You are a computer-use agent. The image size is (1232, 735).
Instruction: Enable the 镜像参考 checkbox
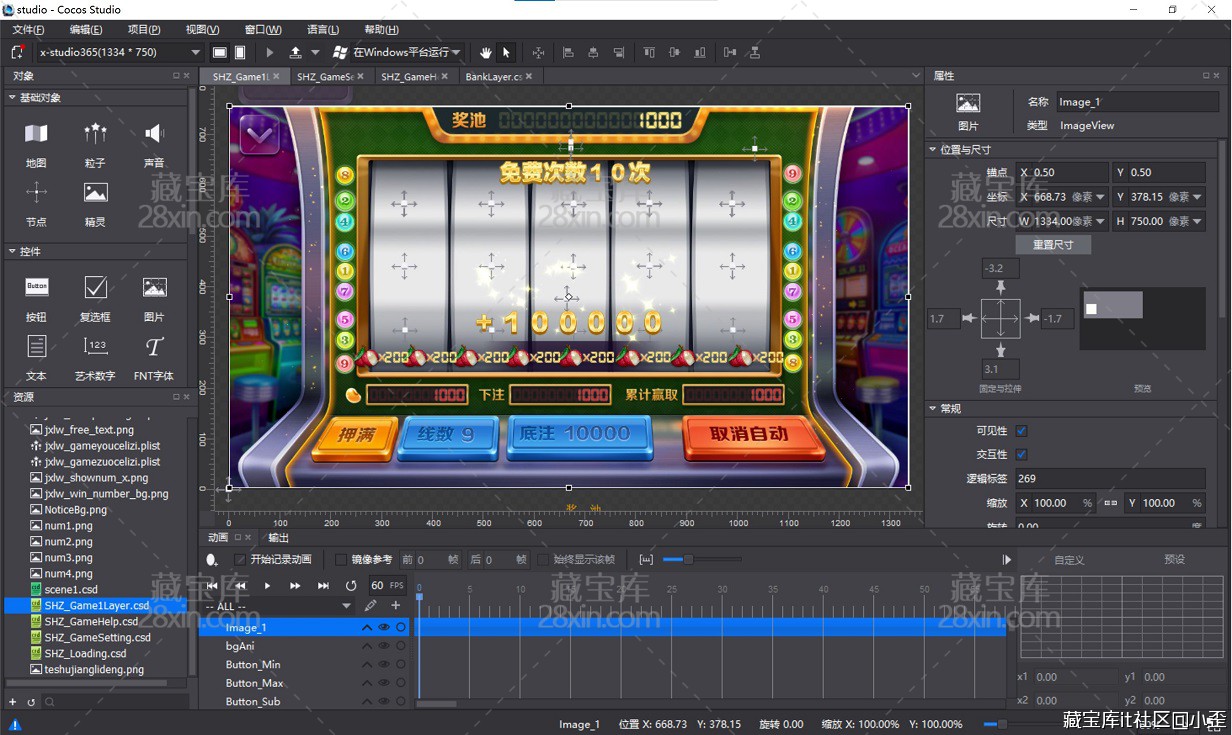(341, 560)
